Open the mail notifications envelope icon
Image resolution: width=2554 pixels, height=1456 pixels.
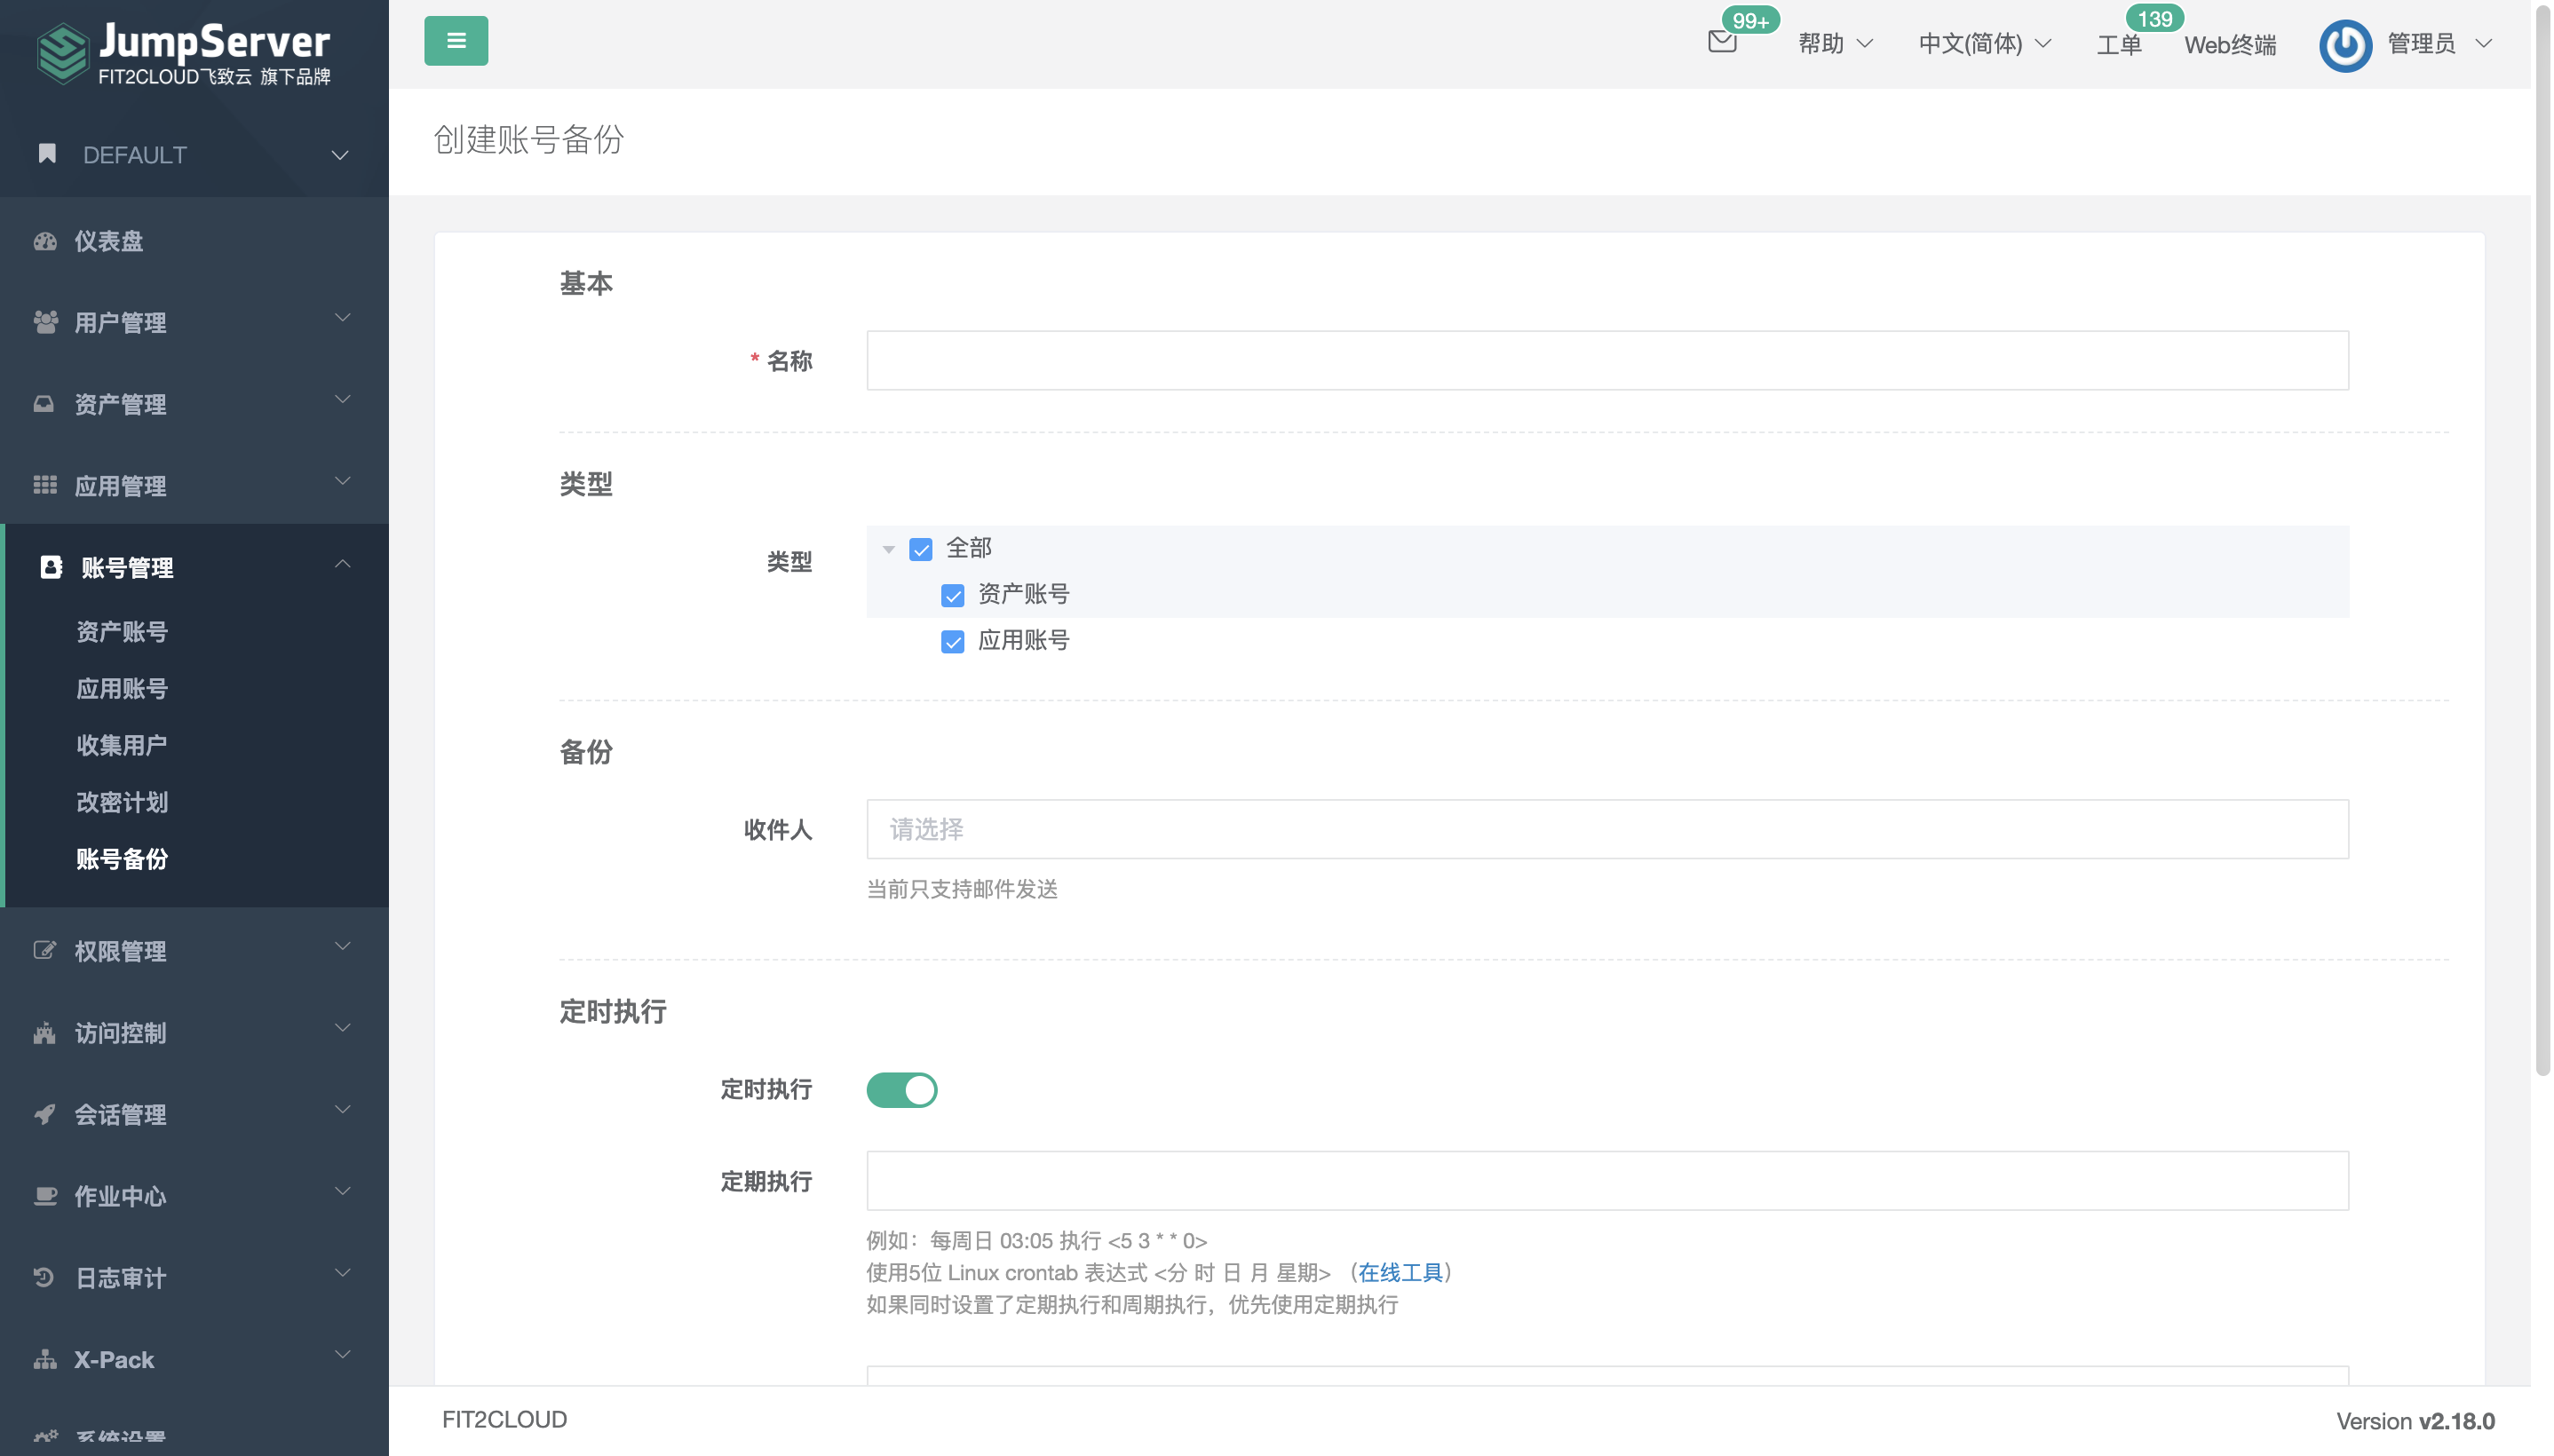(x=1721, y=42)
